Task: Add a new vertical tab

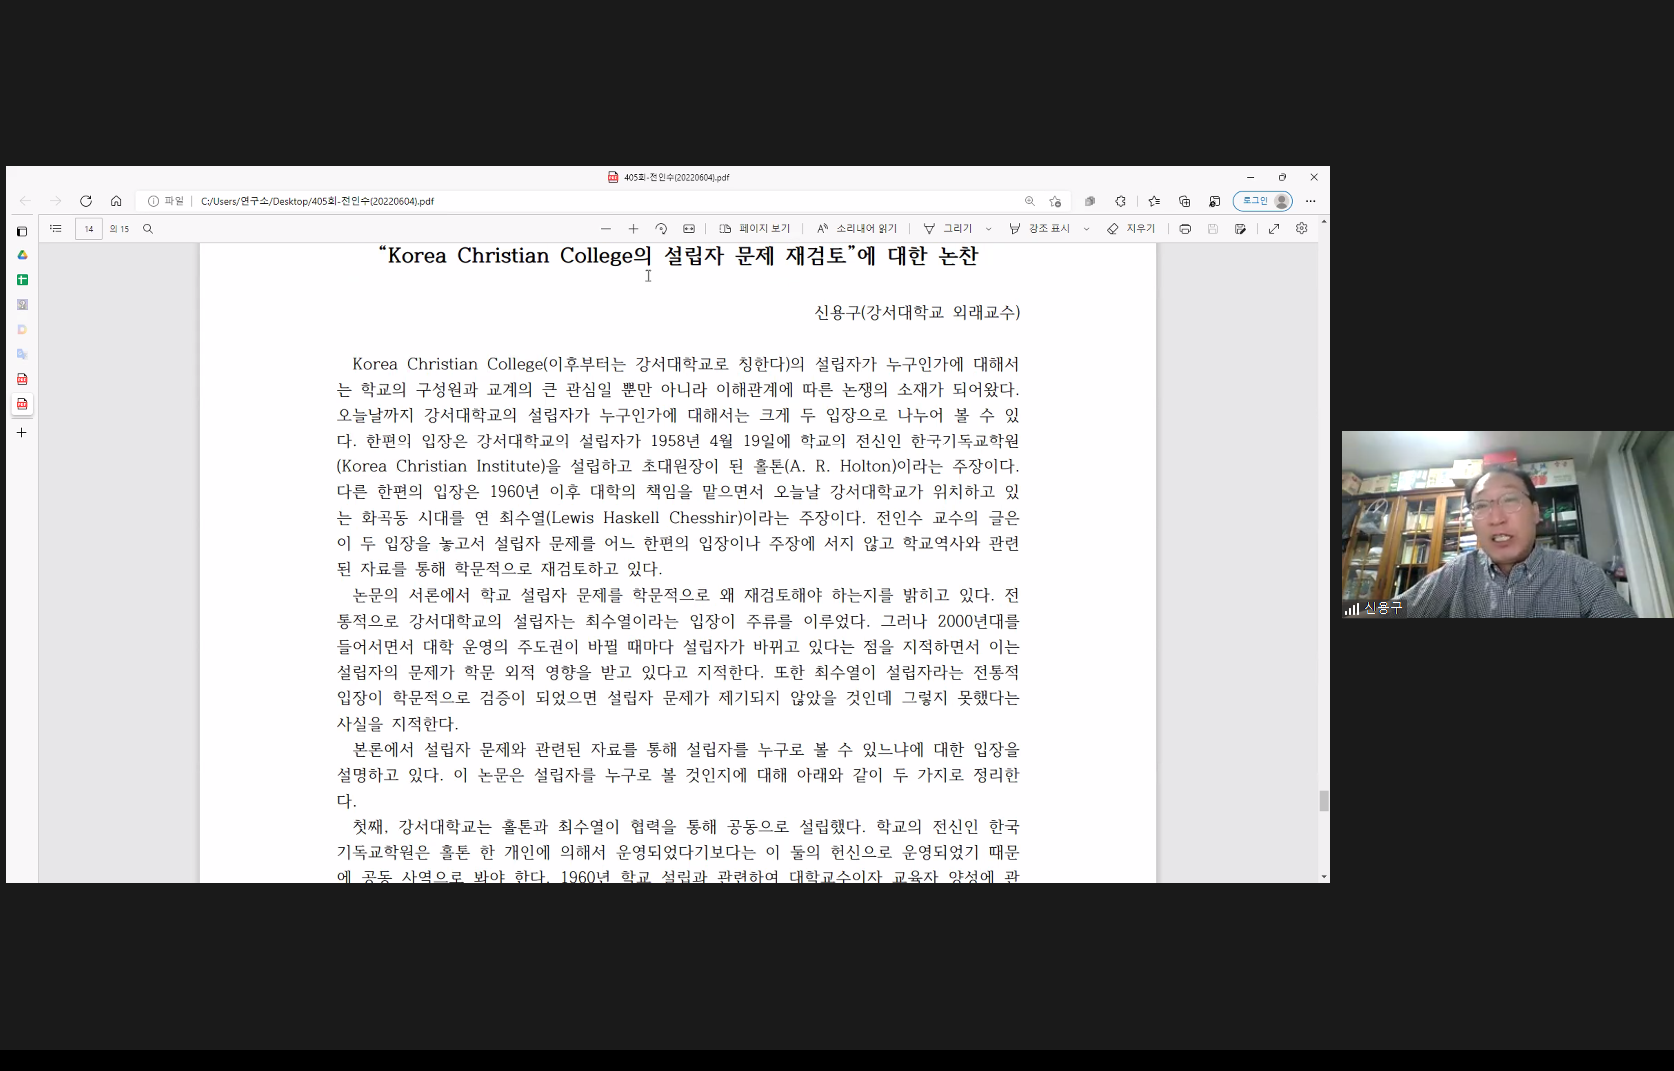Action: [x=22, y=433]
